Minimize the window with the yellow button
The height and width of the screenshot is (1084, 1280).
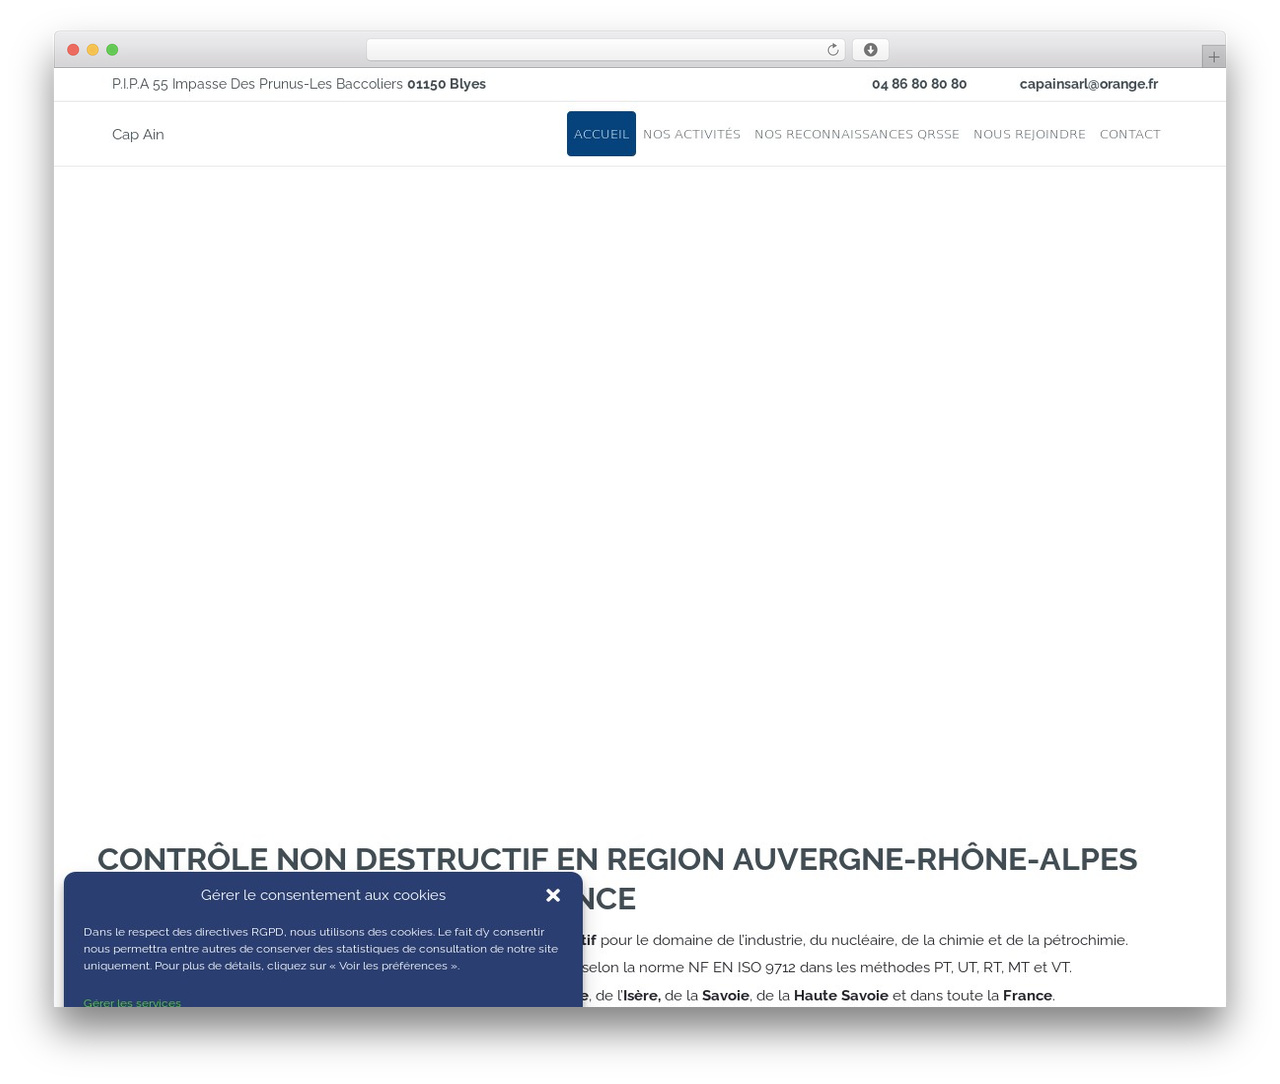click(93, 50)
